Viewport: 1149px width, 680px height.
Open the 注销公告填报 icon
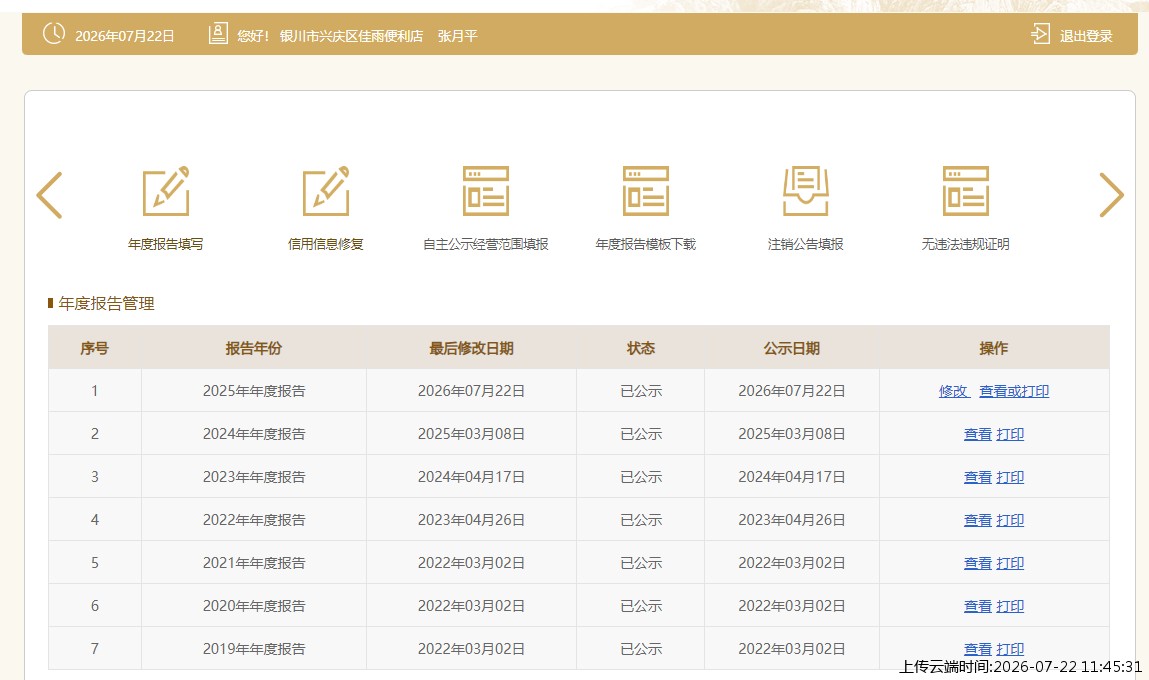pyautogui.click(x=805, y=191)
